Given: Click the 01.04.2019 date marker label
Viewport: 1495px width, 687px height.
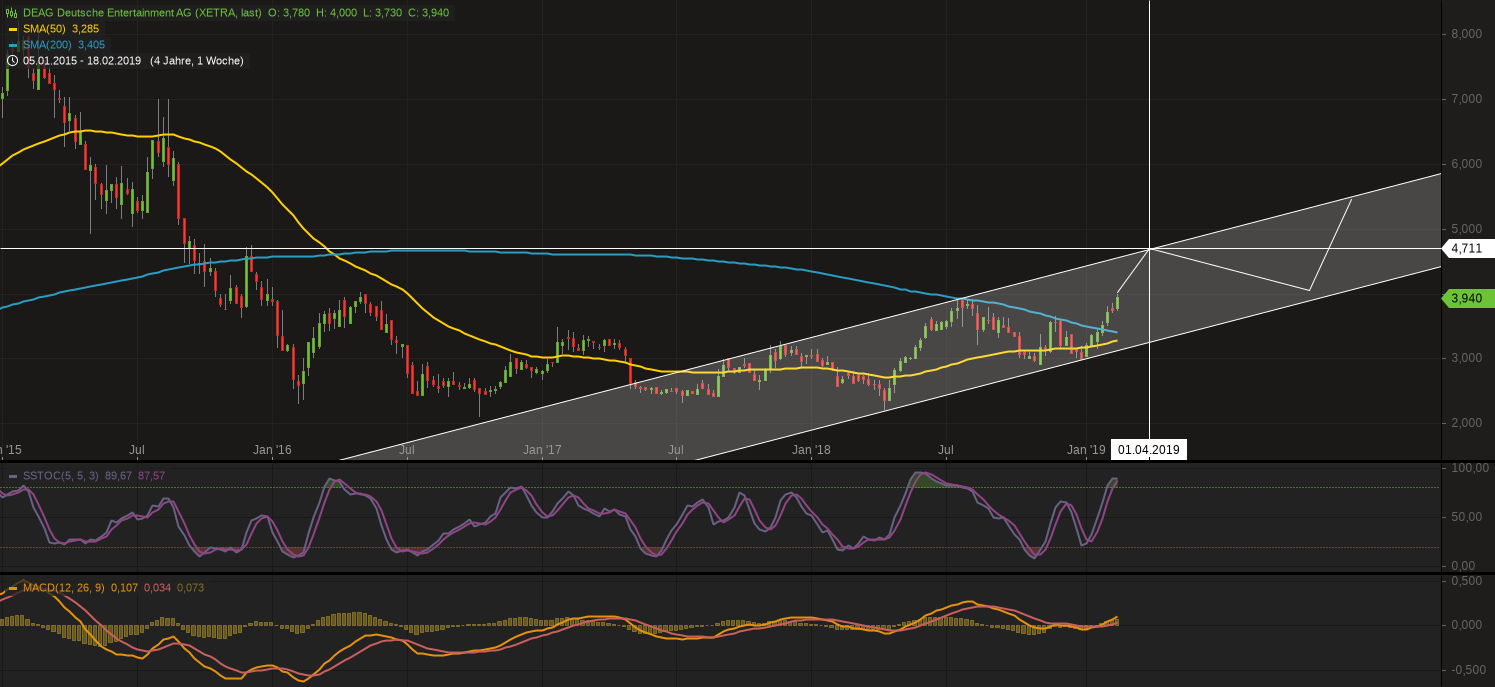Looking at the screenshot, I should click(1149, 450).
